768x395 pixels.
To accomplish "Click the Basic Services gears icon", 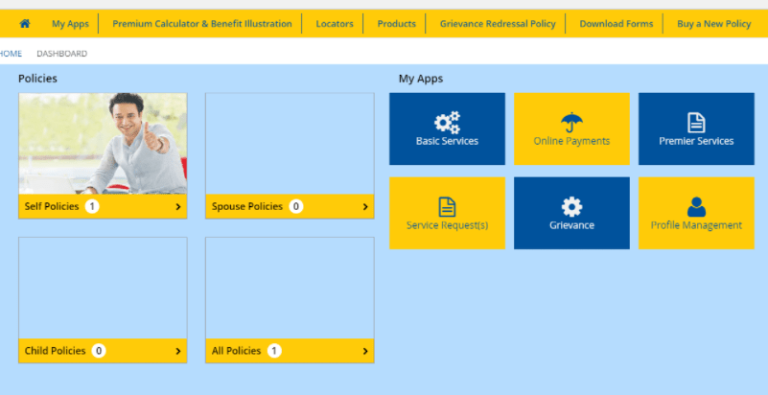I will [x=447, y=123].
